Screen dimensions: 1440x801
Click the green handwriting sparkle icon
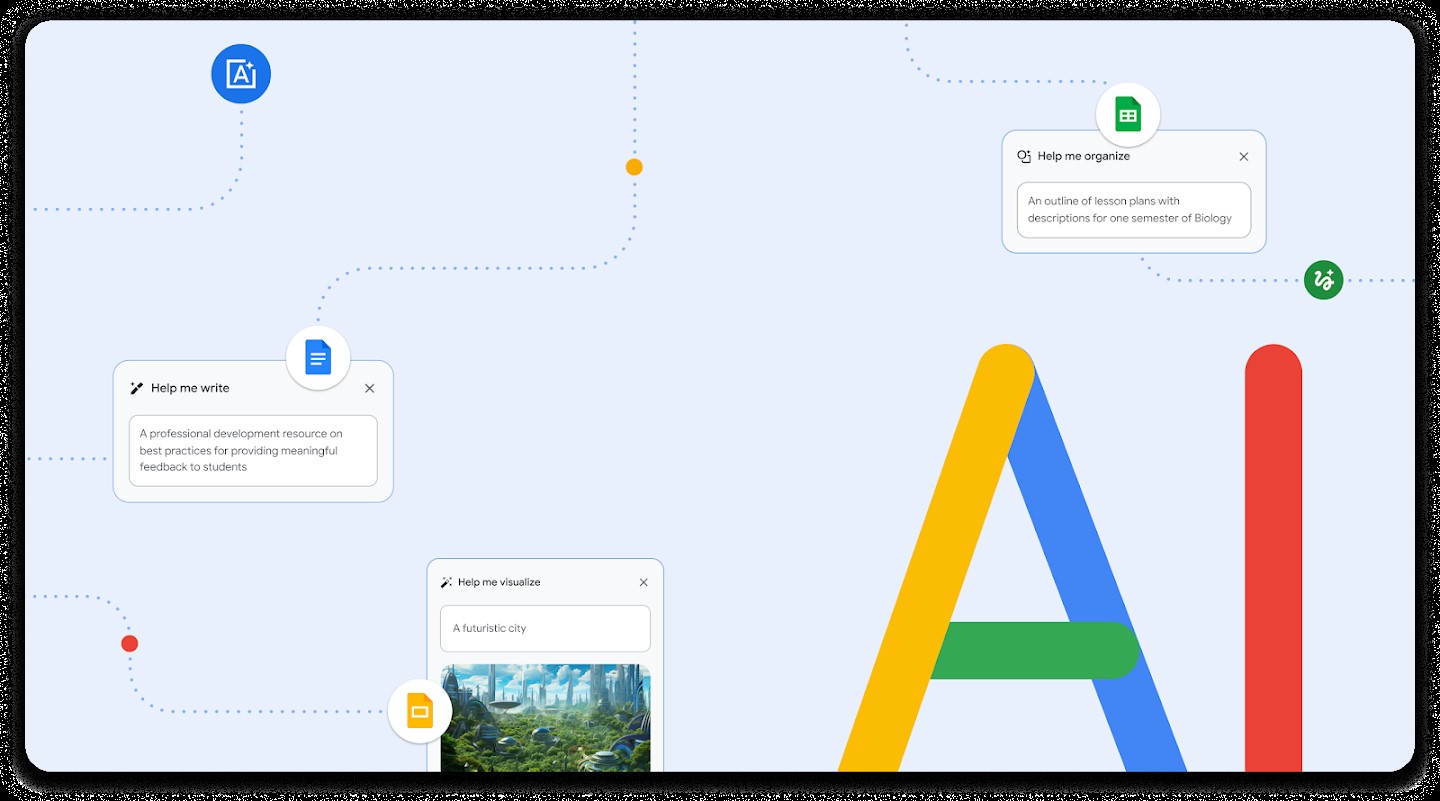click(x=1323, y=280)
